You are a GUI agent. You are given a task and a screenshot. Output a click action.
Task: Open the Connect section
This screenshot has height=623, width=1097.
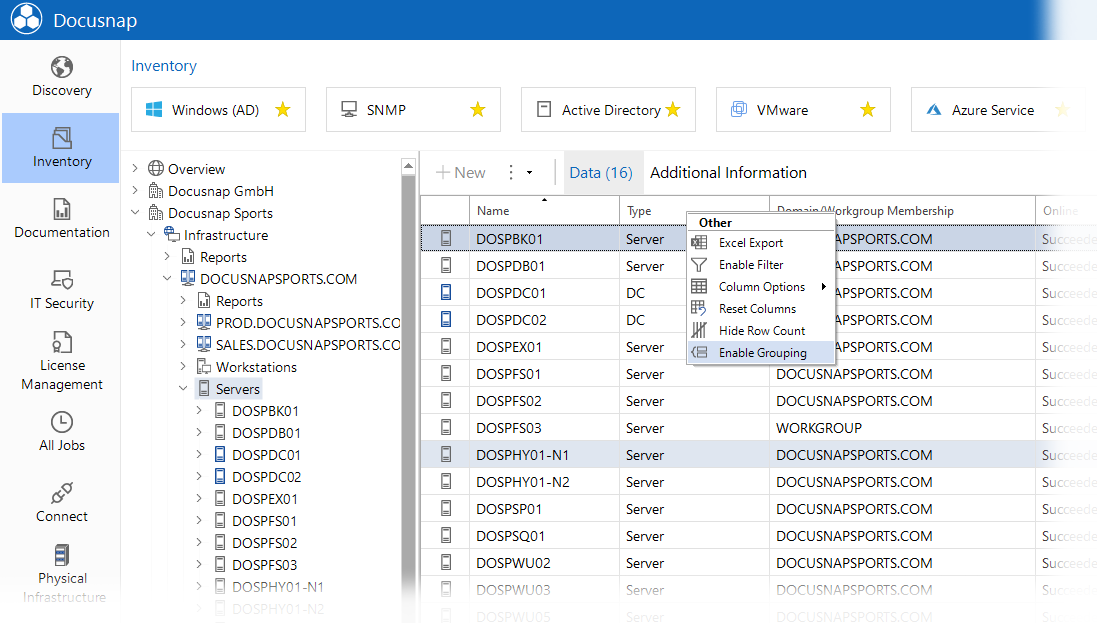pyautogui.click(x=62, y=503)
